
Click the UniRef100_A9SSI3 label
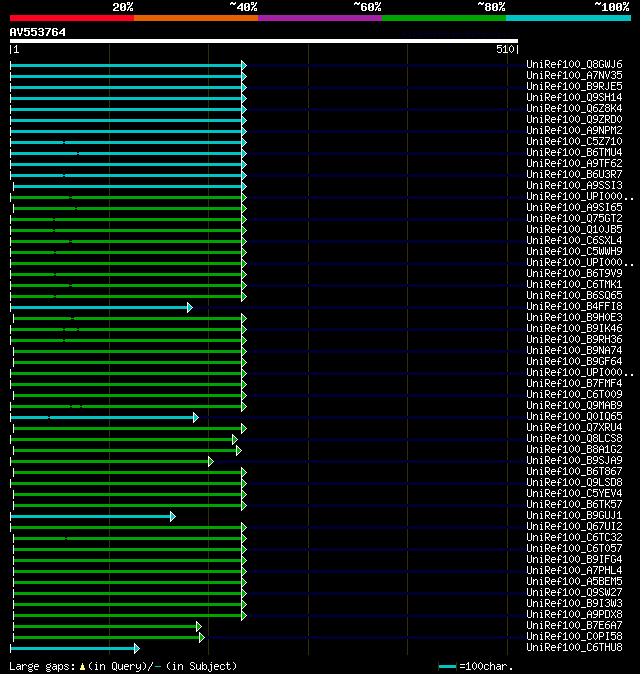tap(574, 186)
